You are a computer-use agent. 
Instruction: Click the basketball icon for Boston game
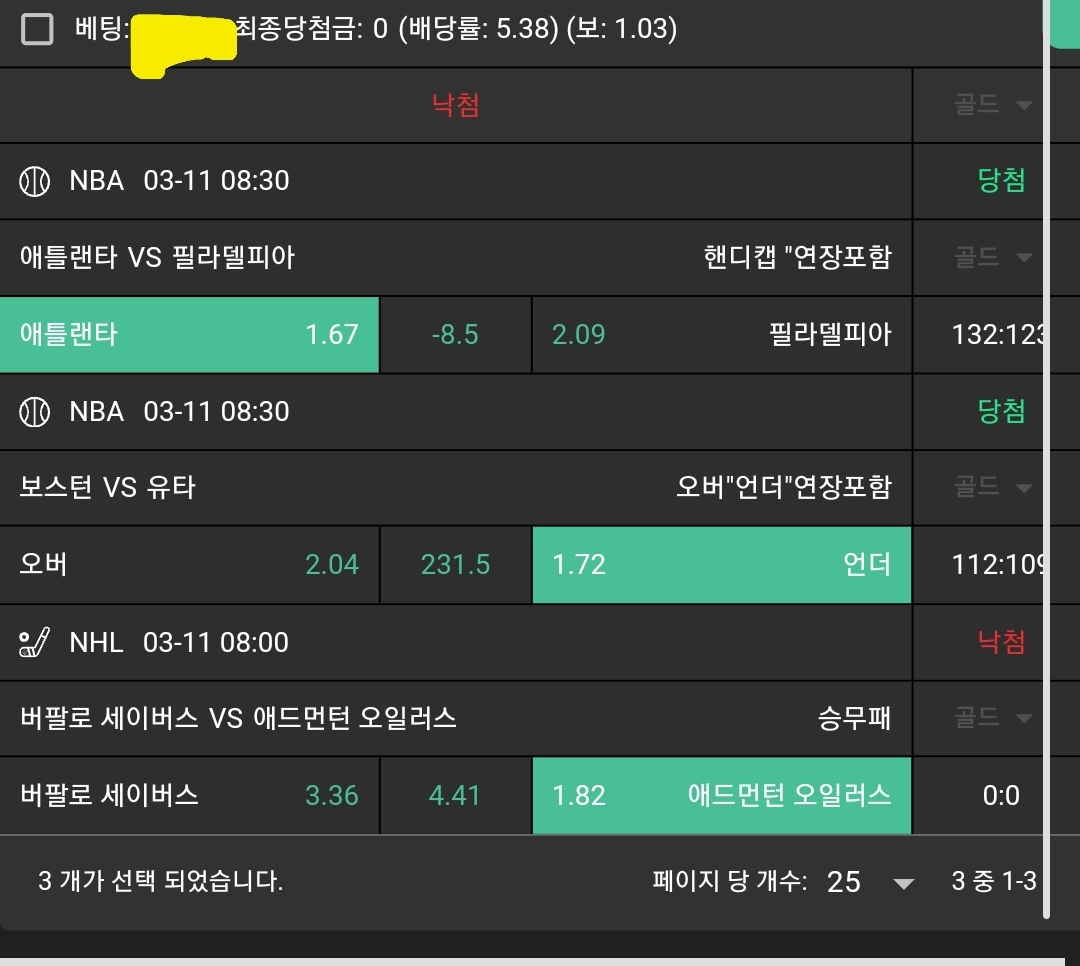35,412
